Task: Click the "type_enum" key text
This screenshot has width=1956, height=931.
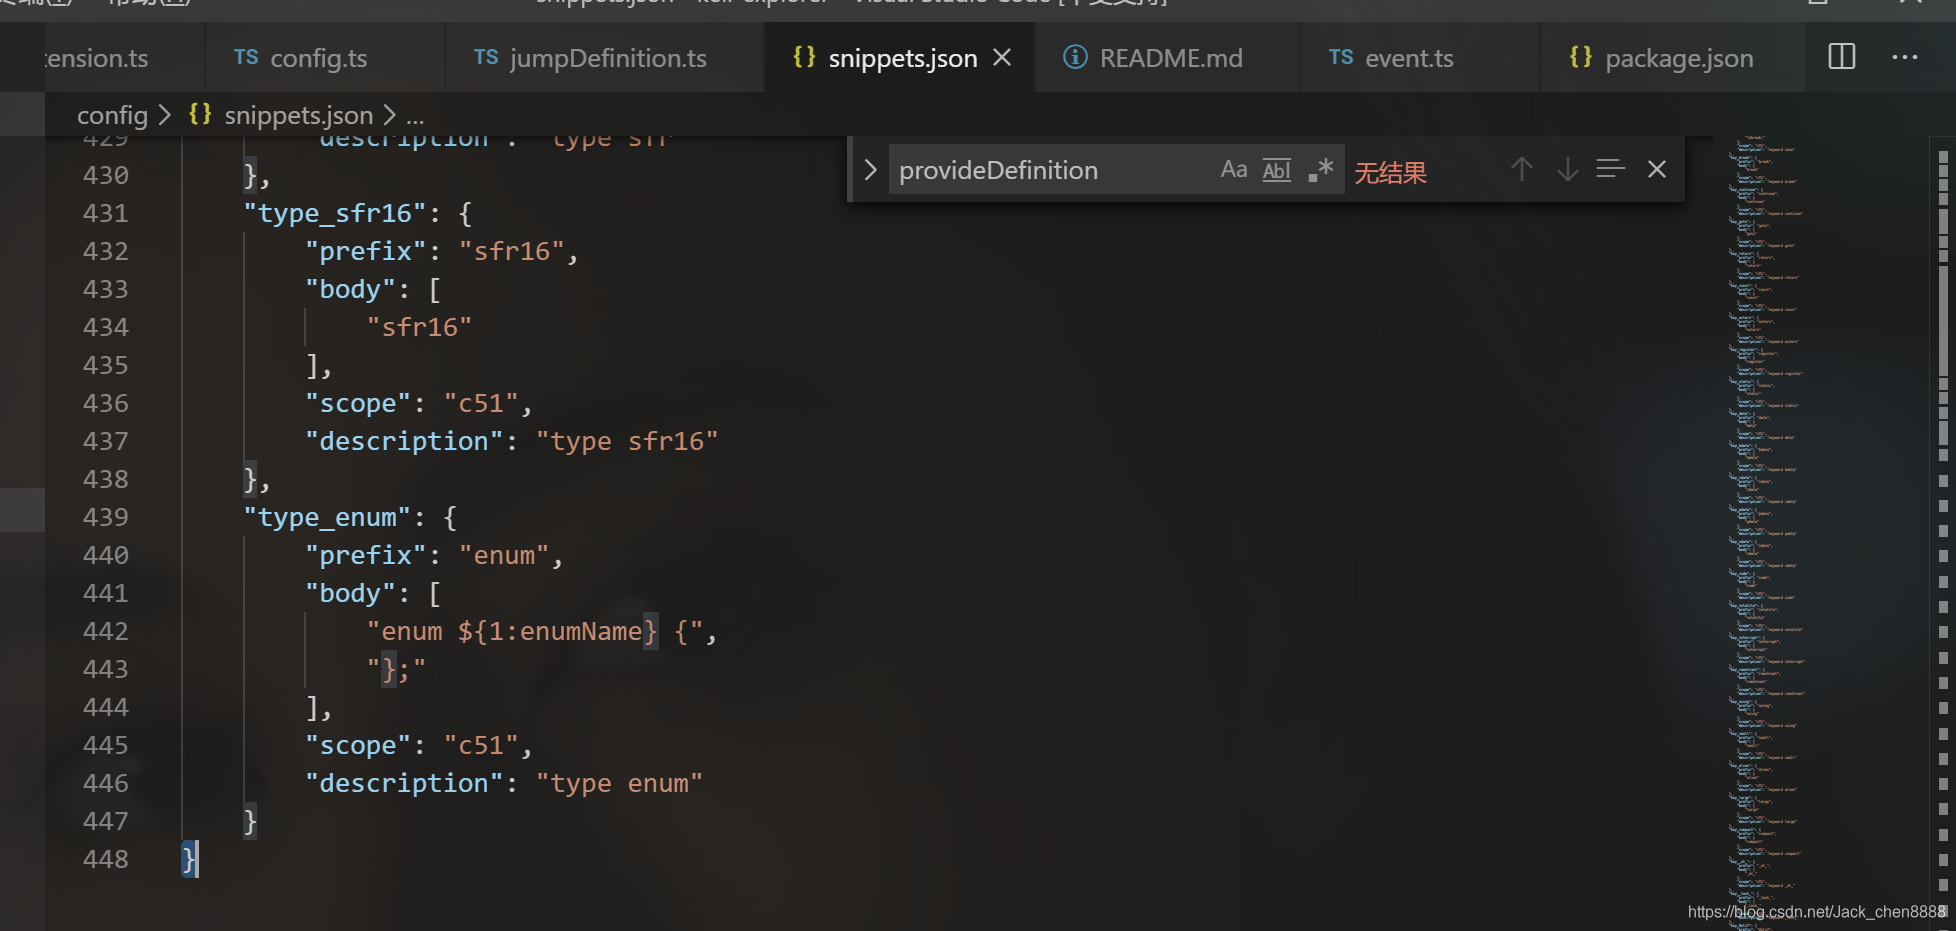Action: [327, 517]
